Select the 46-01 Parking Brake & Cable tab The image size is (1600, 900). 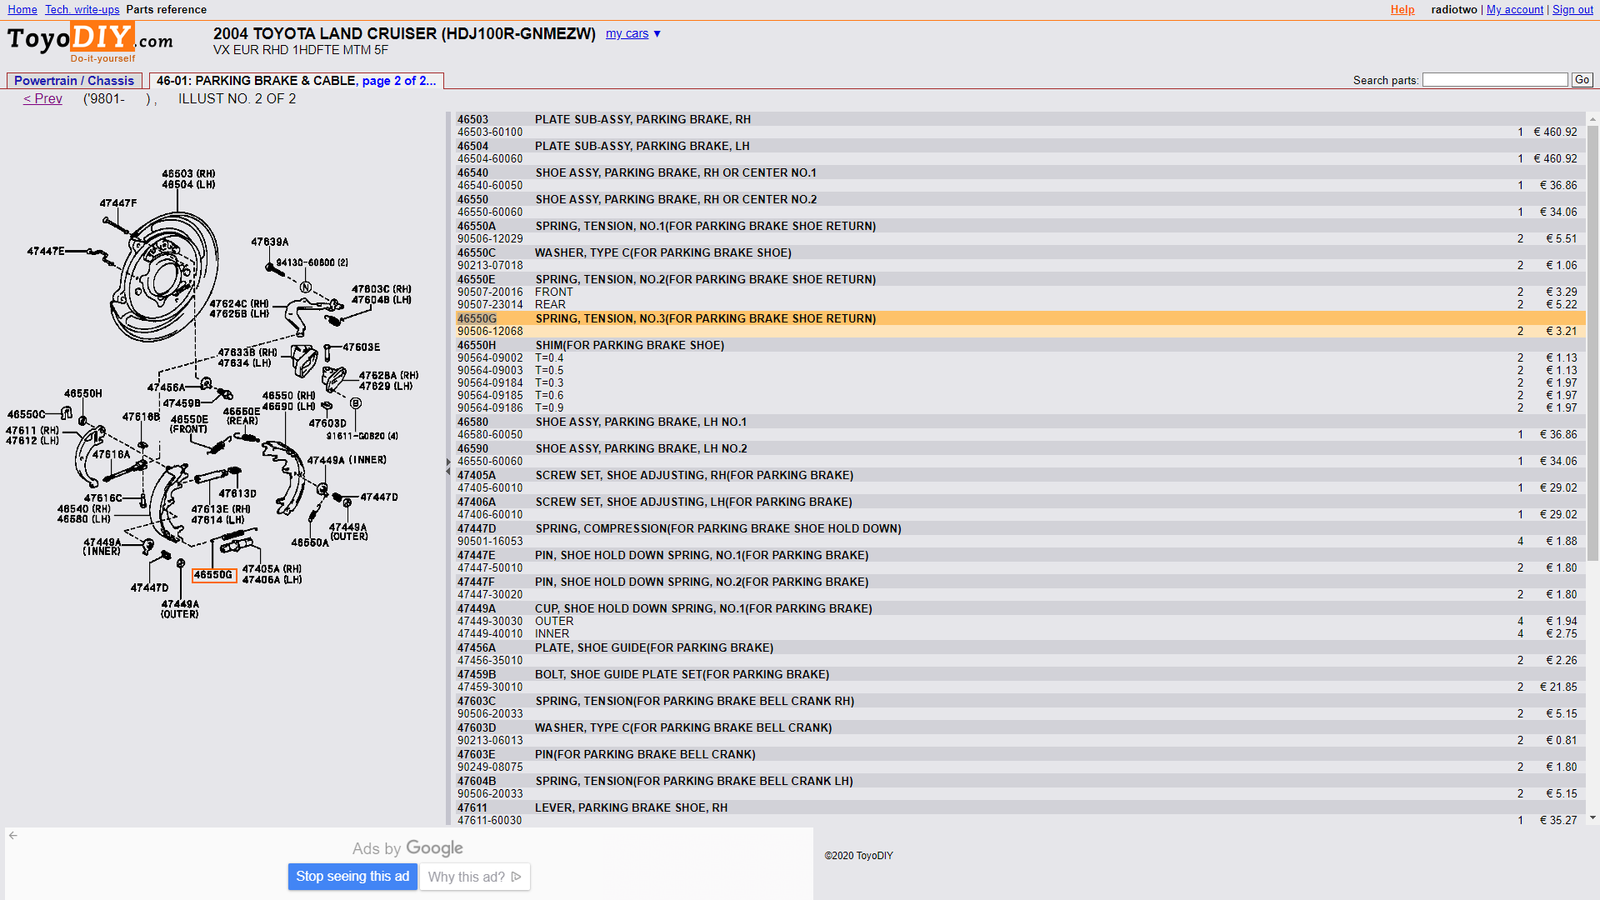[296, 81]
